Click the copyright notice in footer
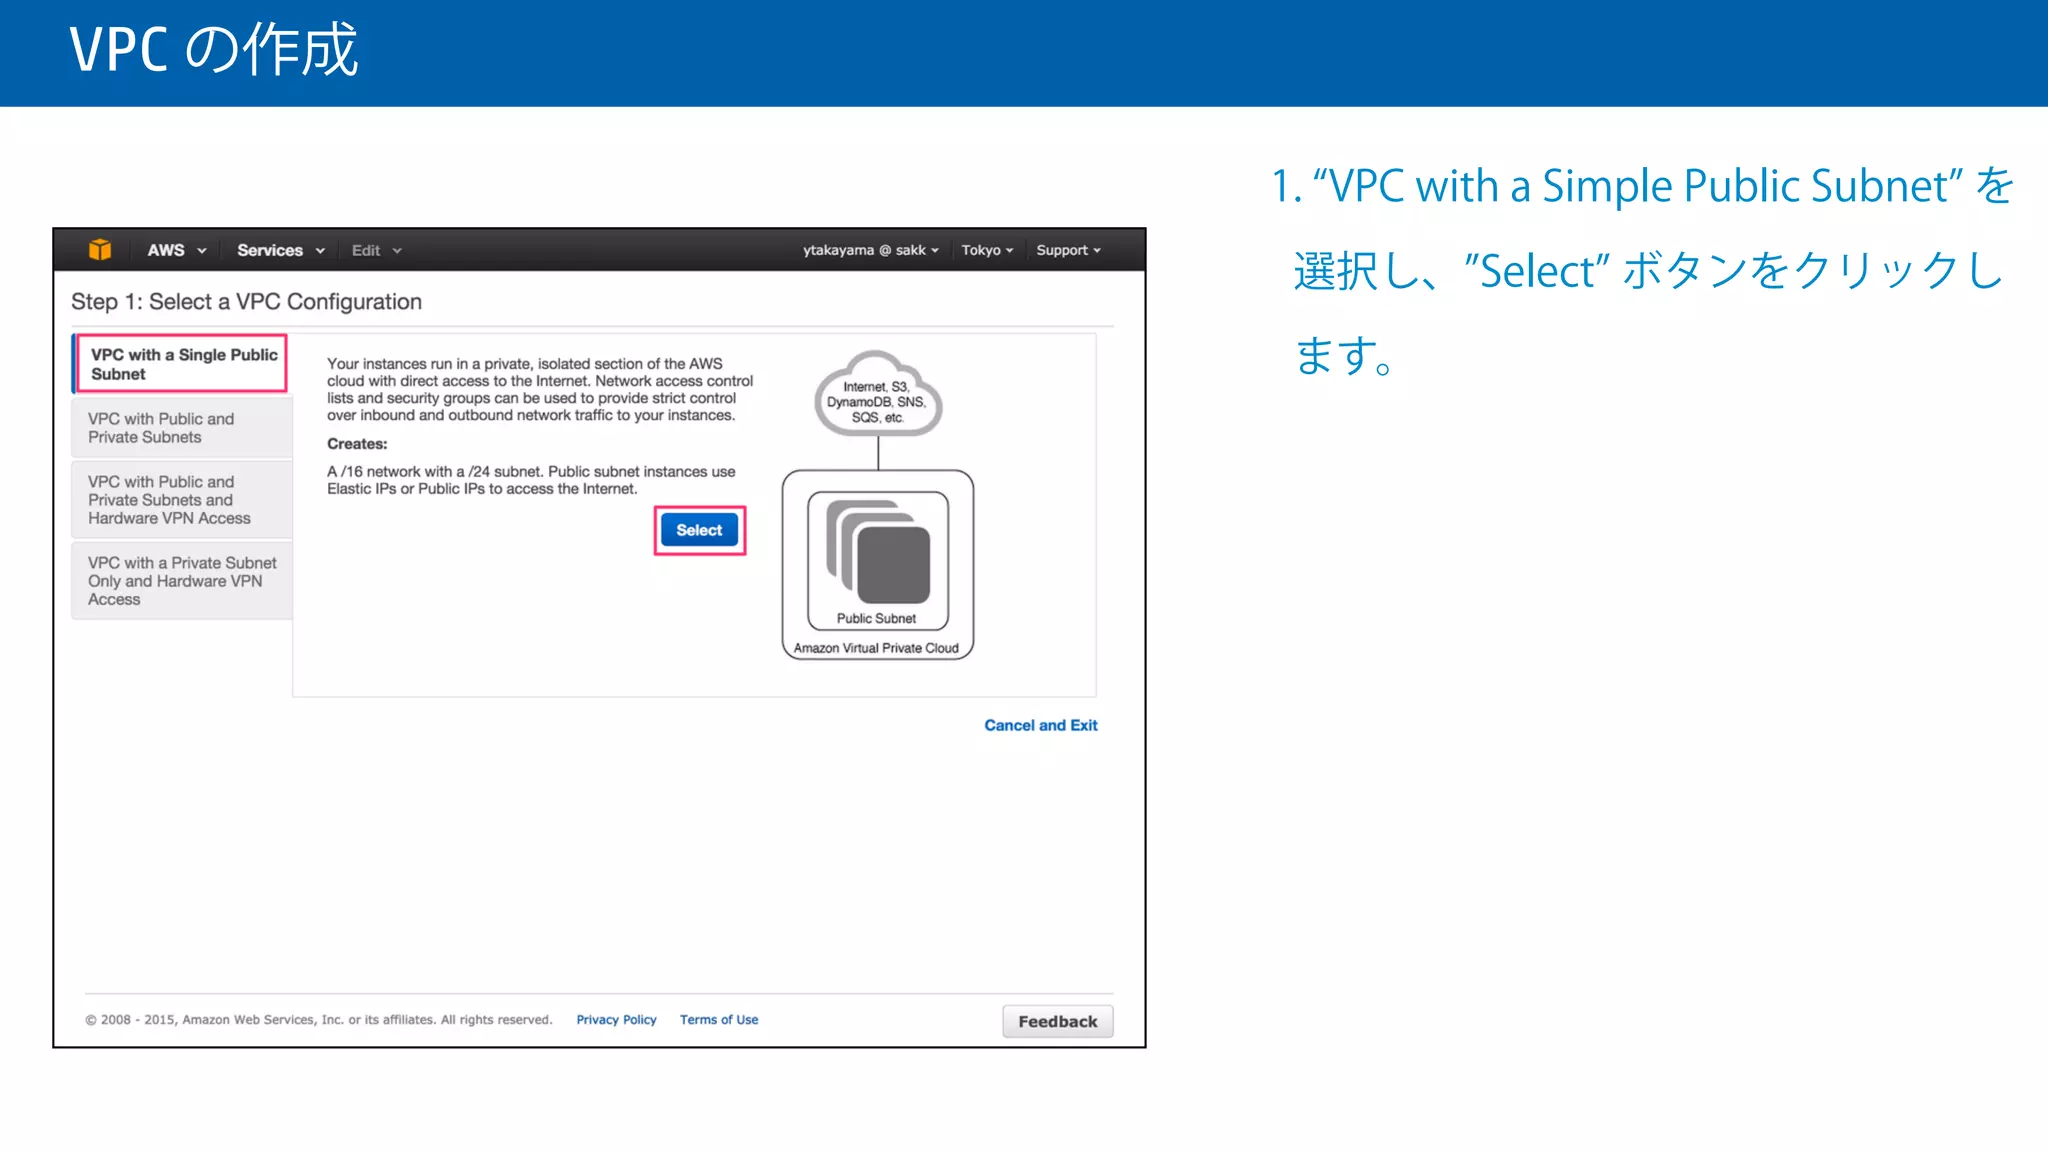 coord(319,1020)
